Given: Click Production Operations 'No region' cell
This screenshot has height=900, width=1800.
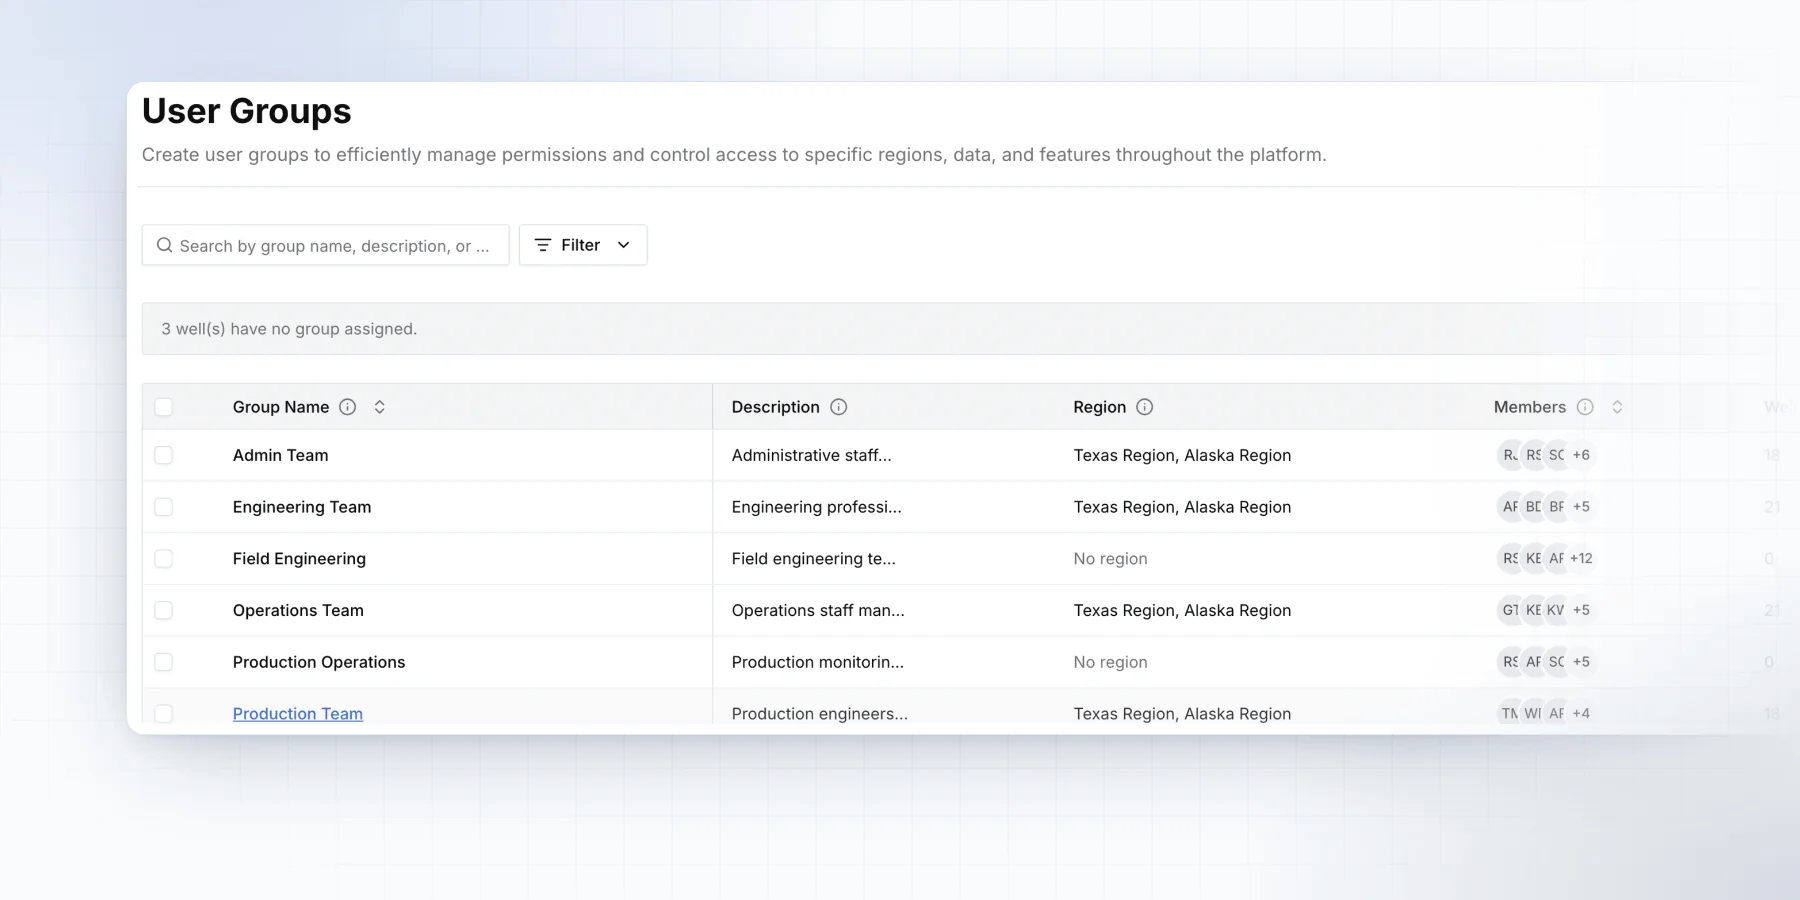Looking at the screenshot, I should click(1110, 662).
